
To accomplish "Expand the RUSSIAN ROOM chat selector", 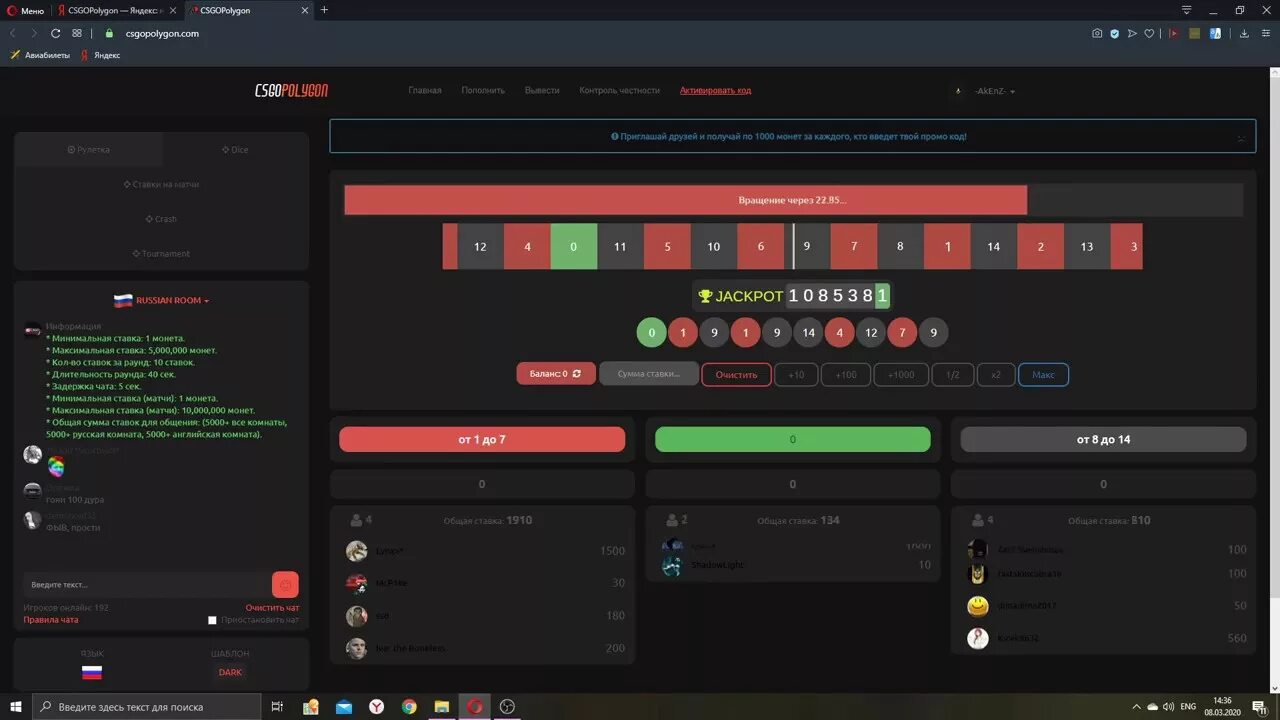I will (x=161, y=300).
